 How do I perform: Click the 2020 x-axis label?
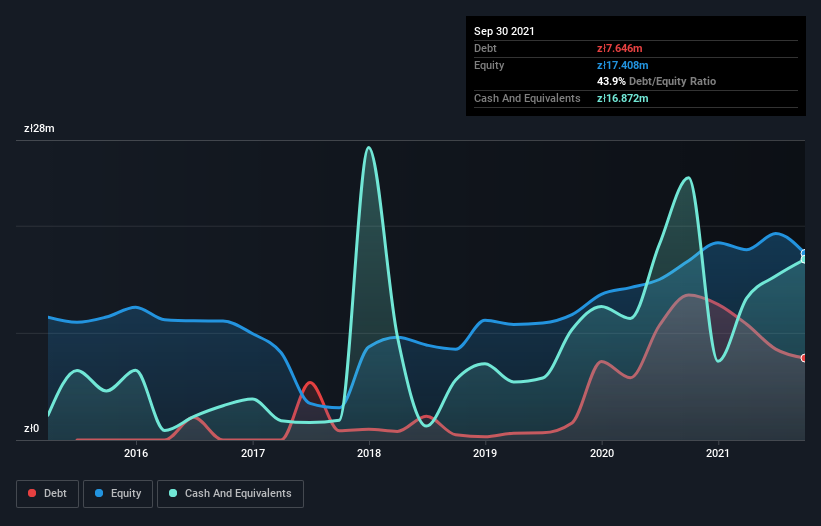pos(602,453)
